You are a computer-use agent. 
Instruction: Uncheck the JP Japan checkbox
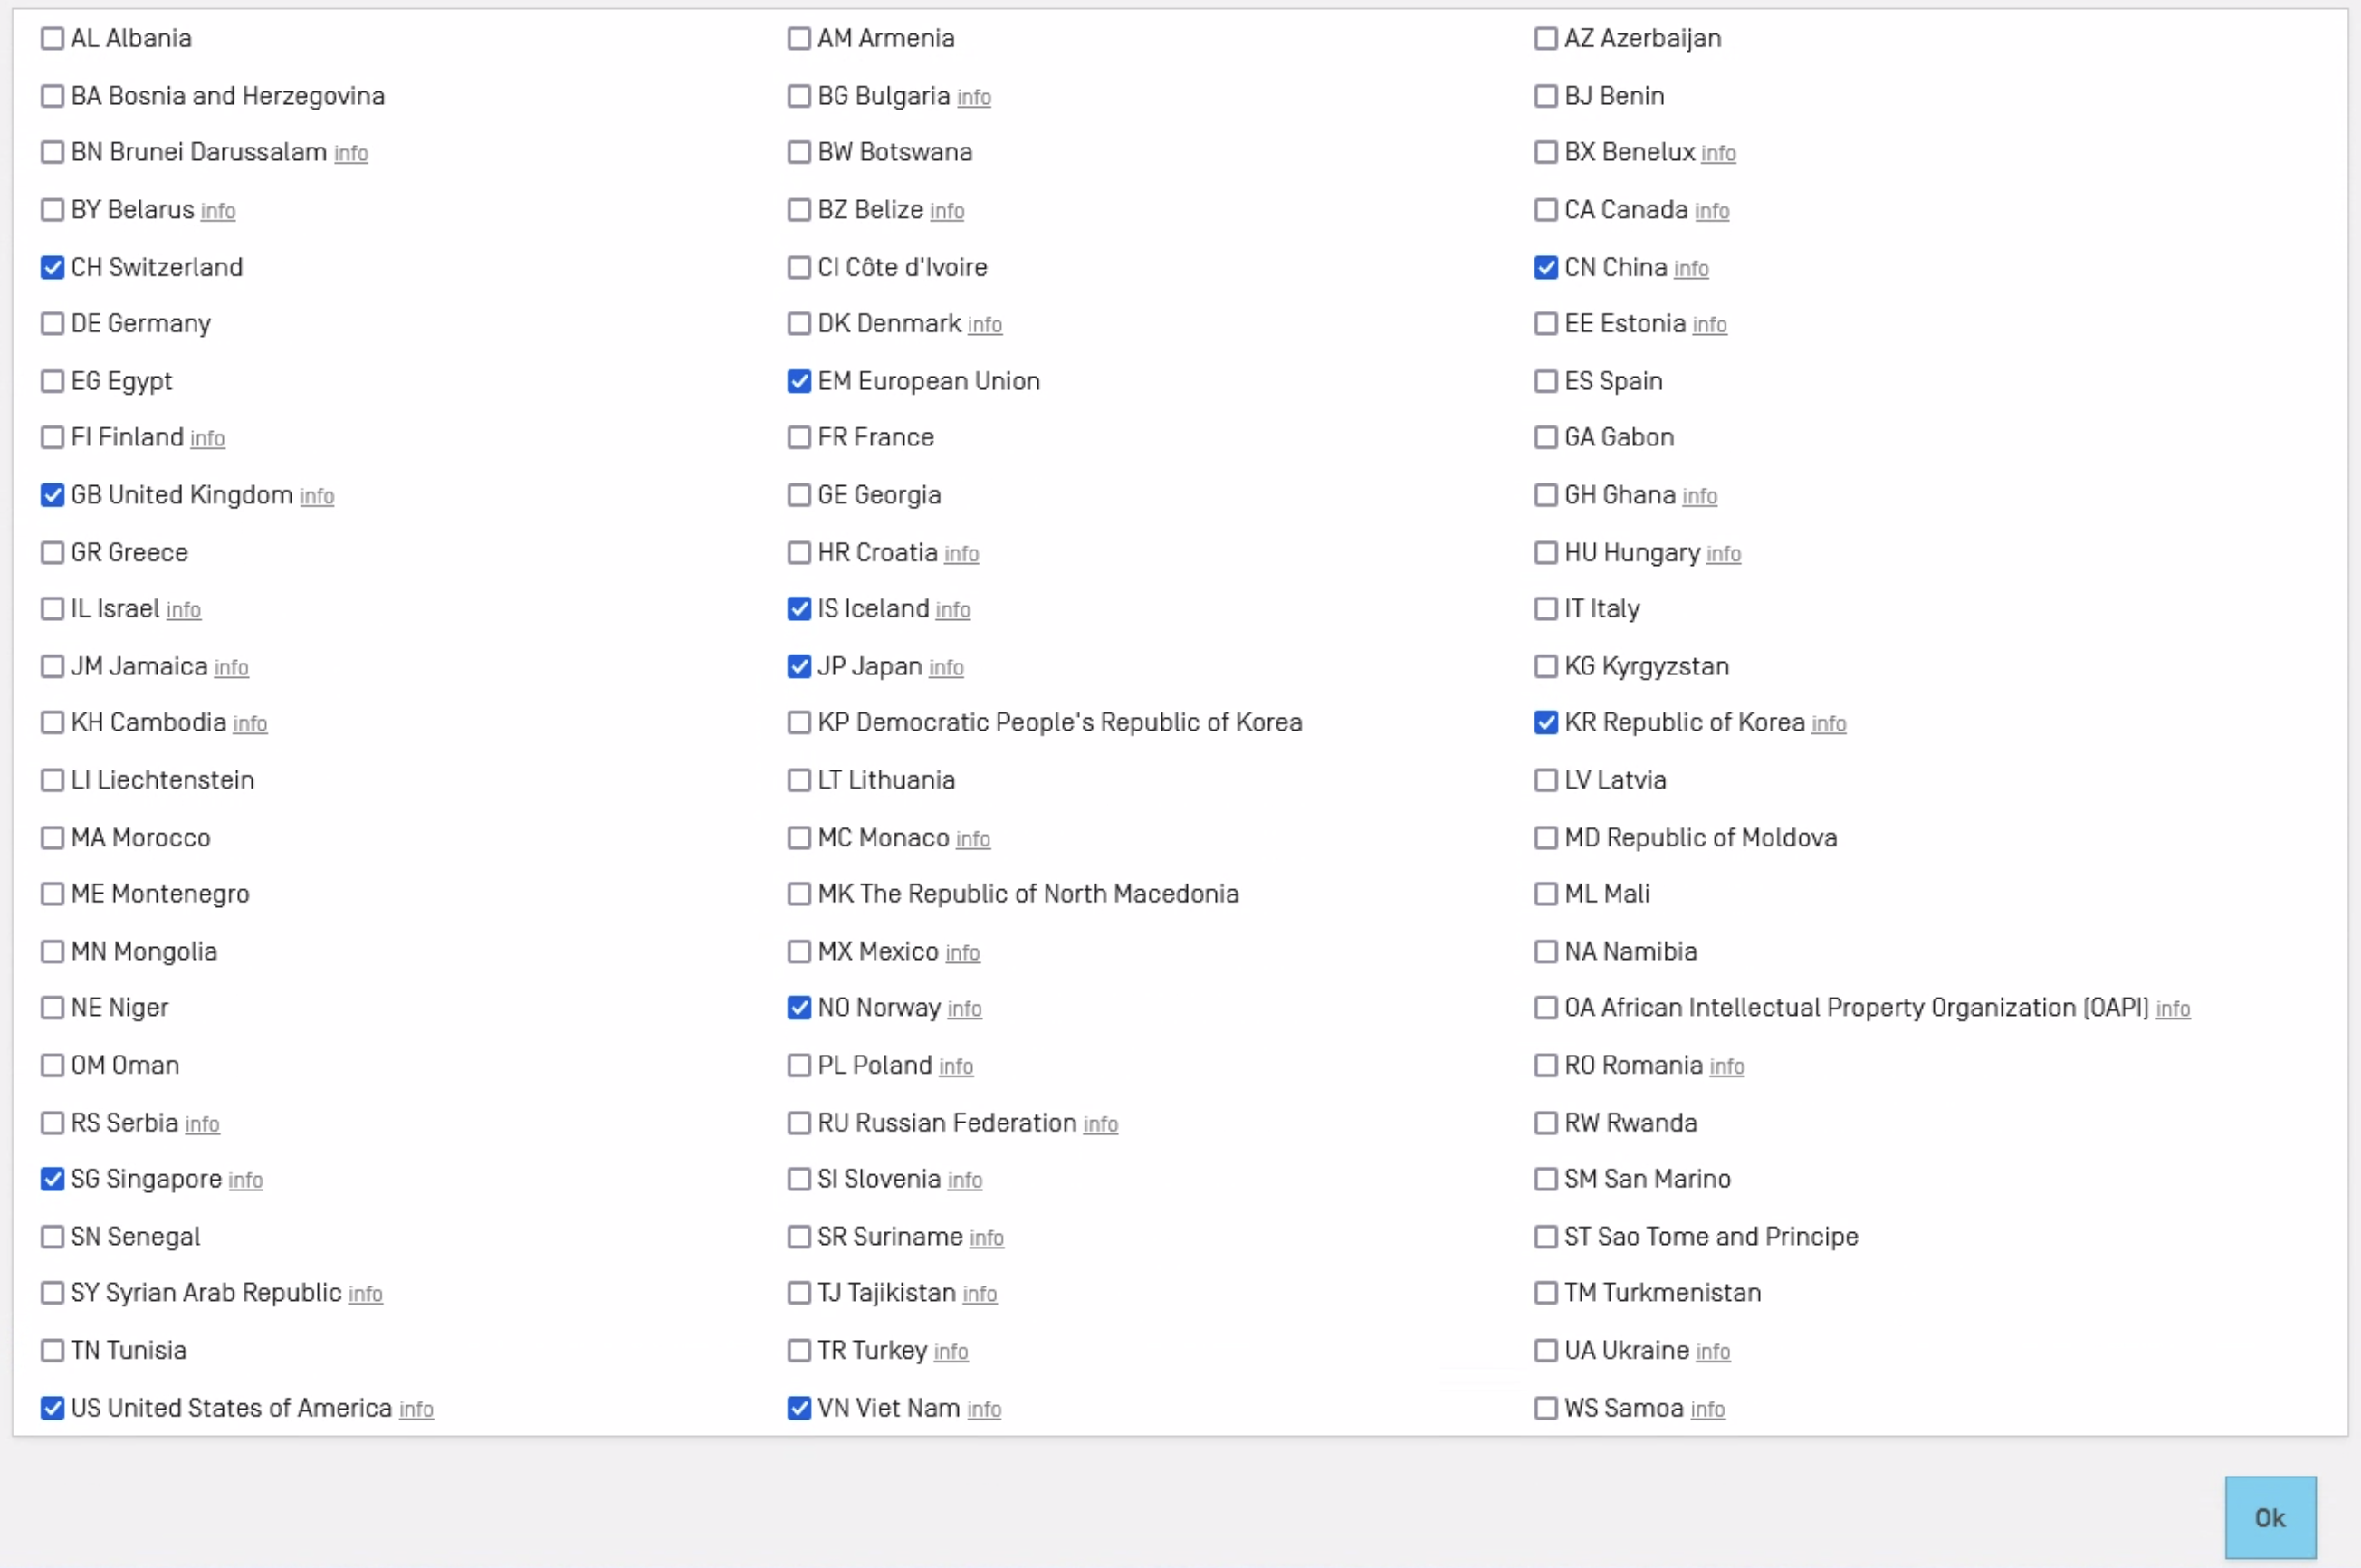(798, 666)
